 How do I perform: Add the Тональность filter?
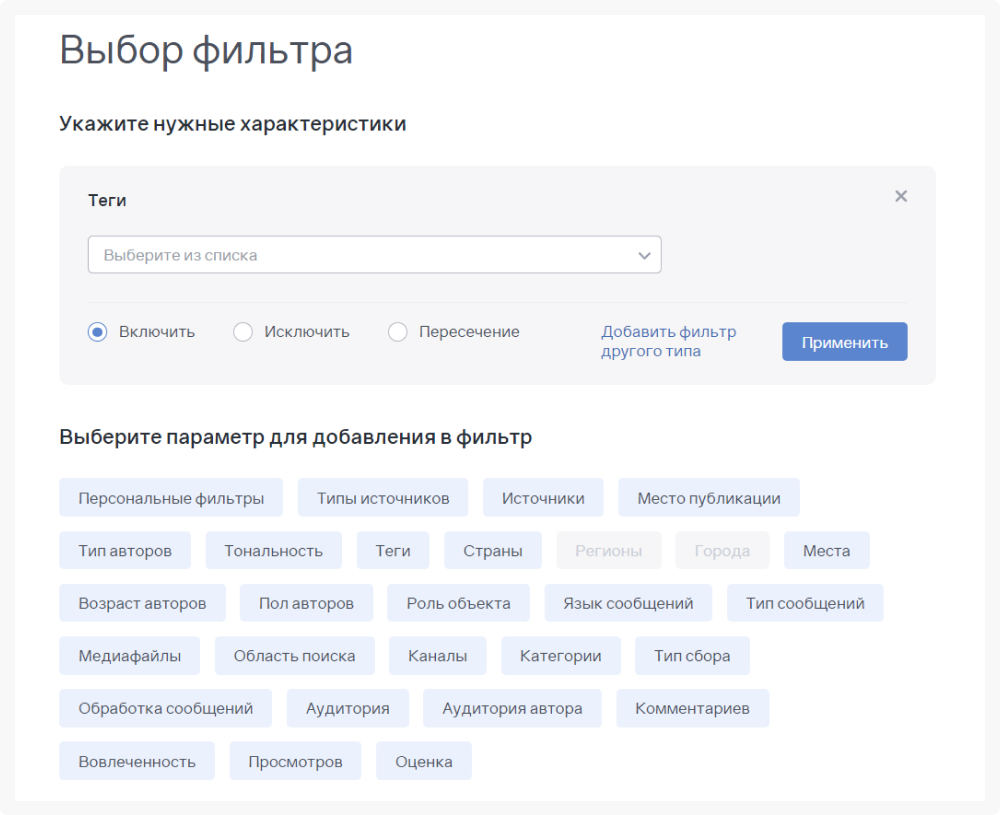[273, 550]
